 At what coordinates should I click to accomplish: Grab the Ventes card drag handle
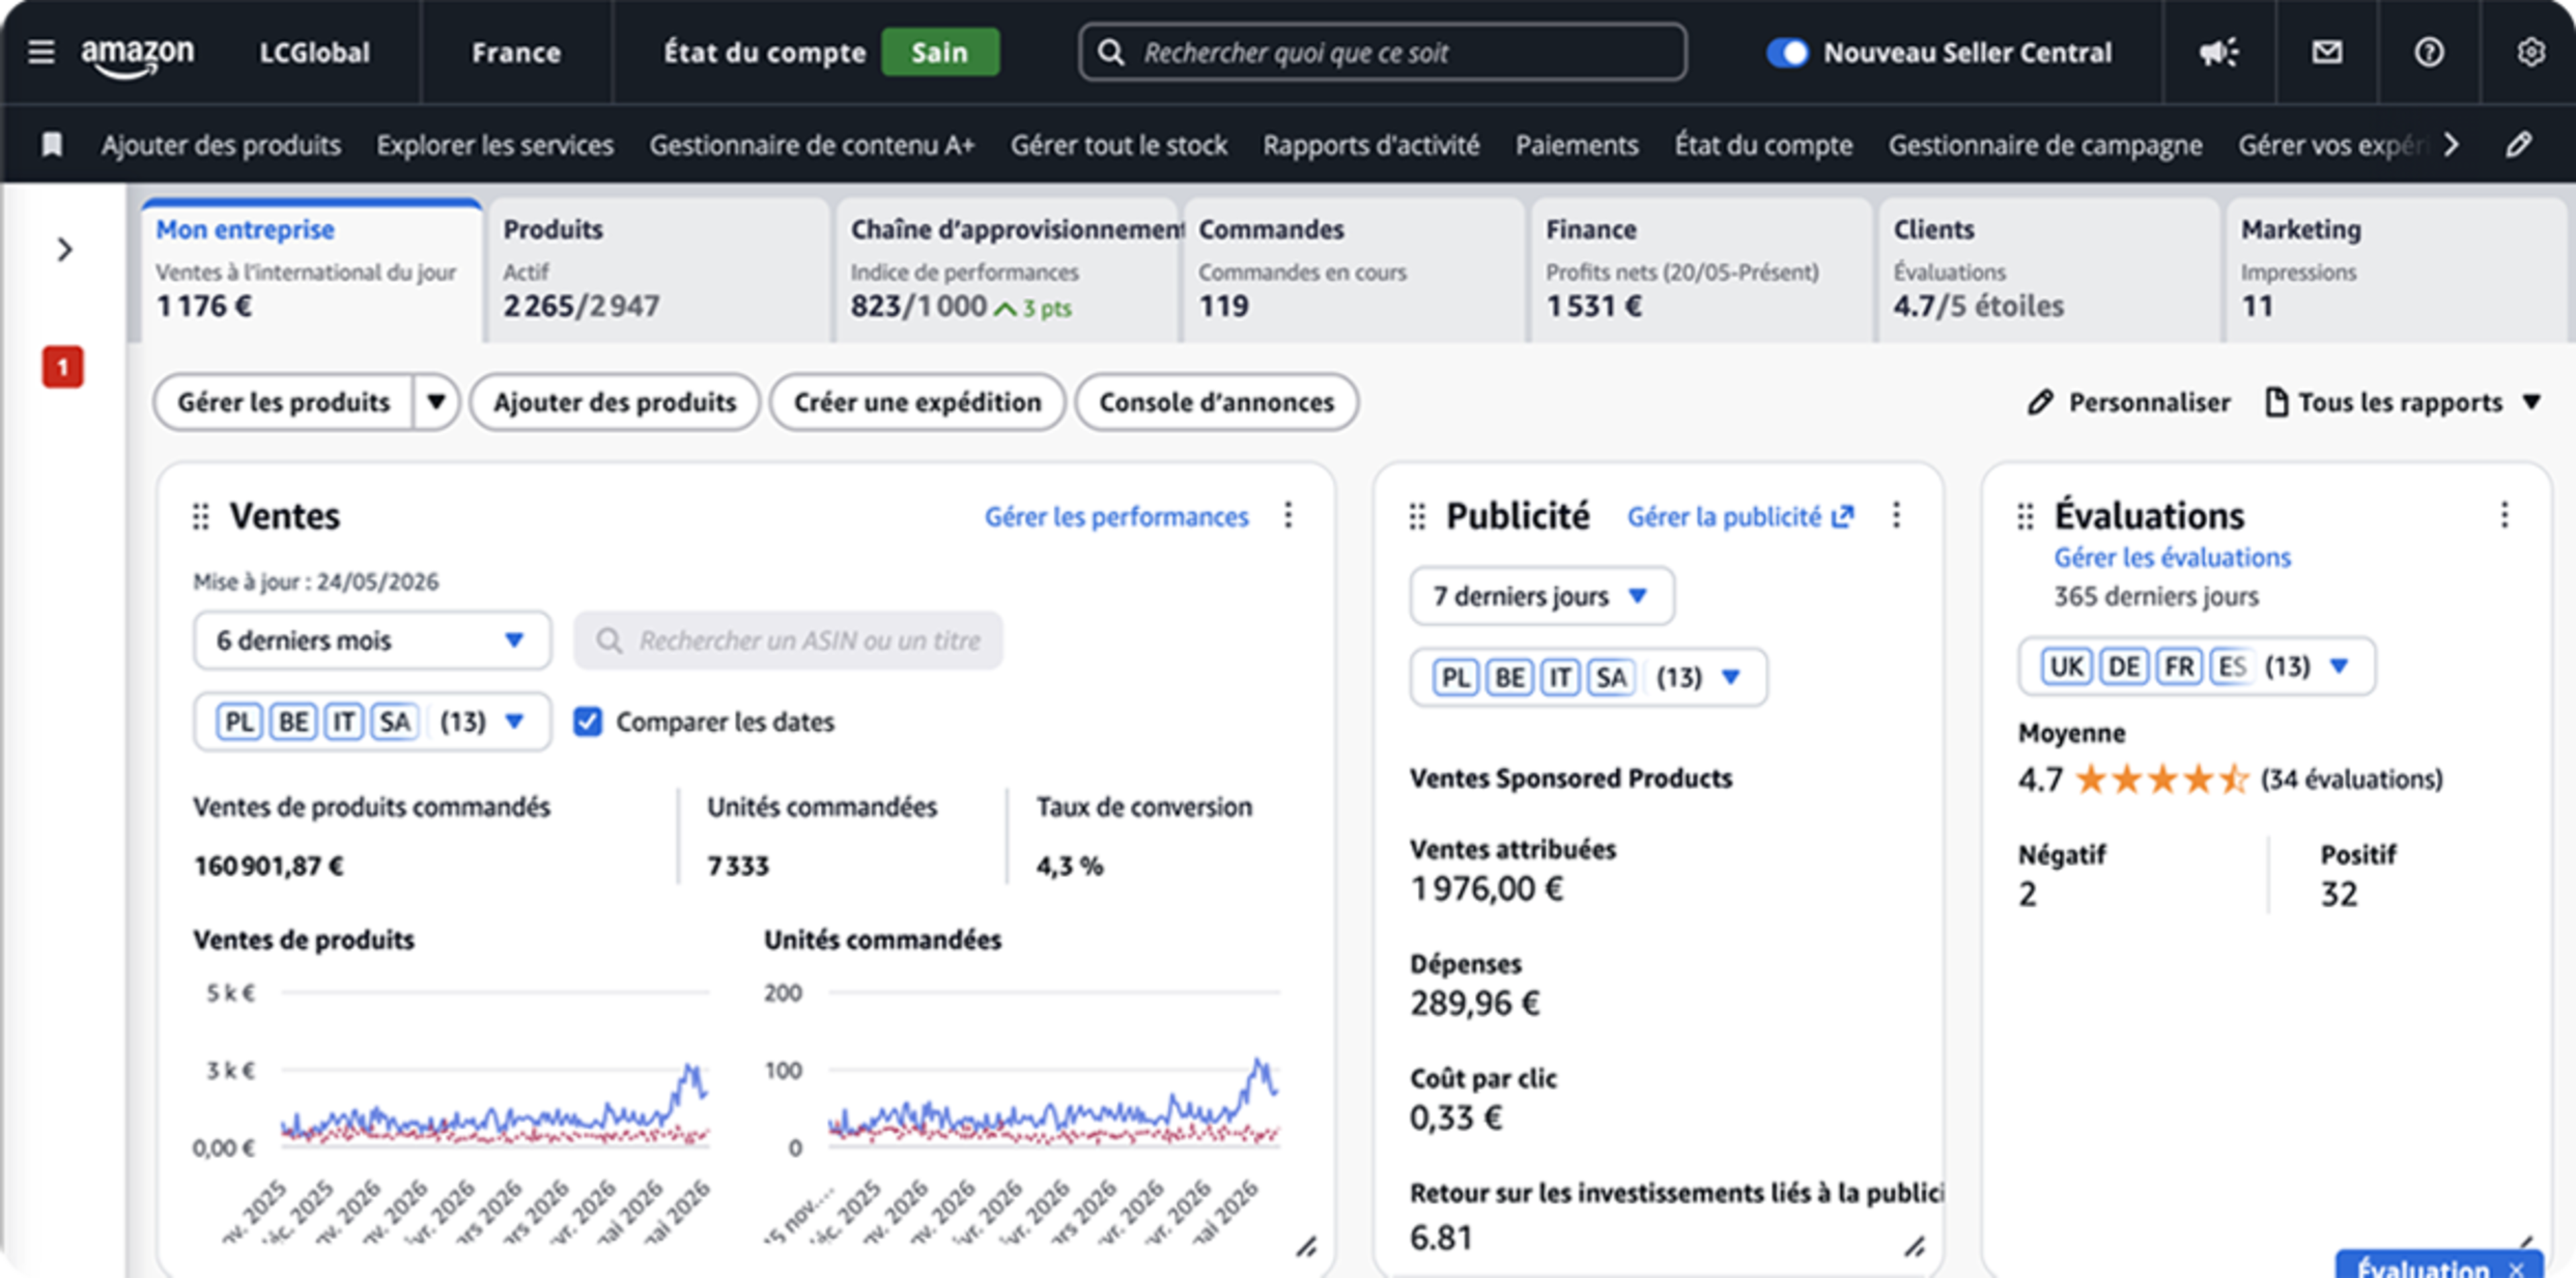click(x=201, y=516)
